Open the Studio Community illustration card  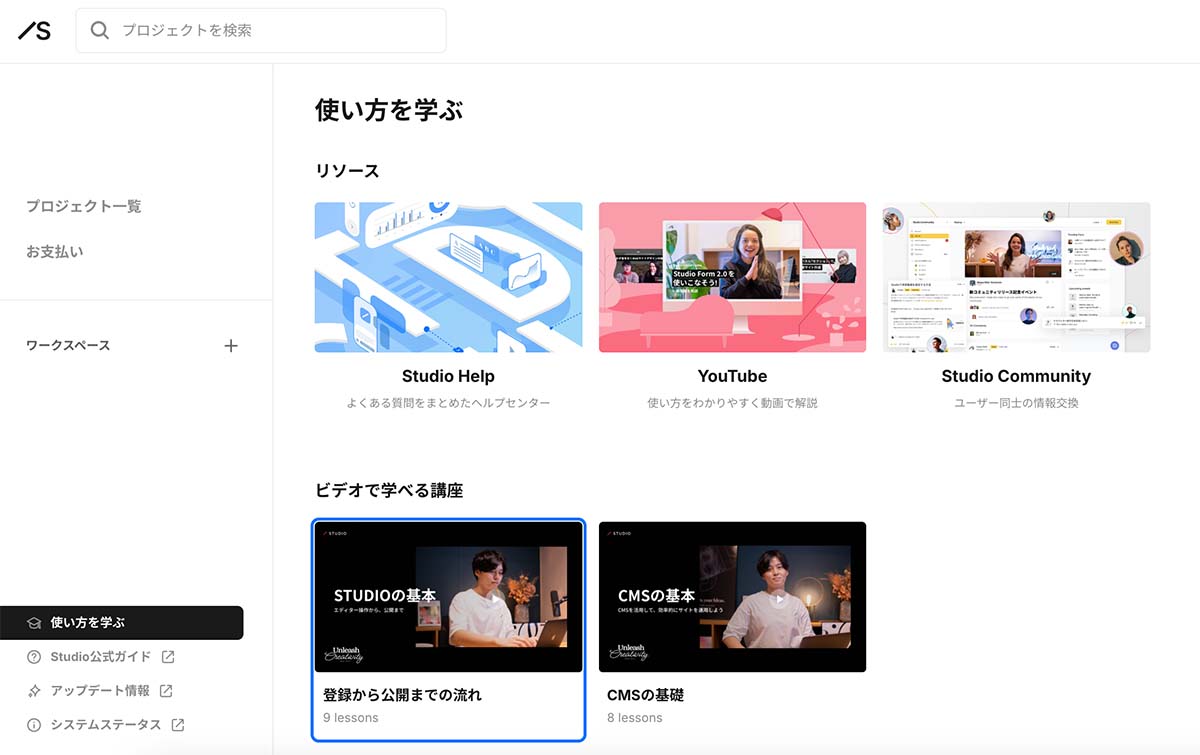point(1016,277)
